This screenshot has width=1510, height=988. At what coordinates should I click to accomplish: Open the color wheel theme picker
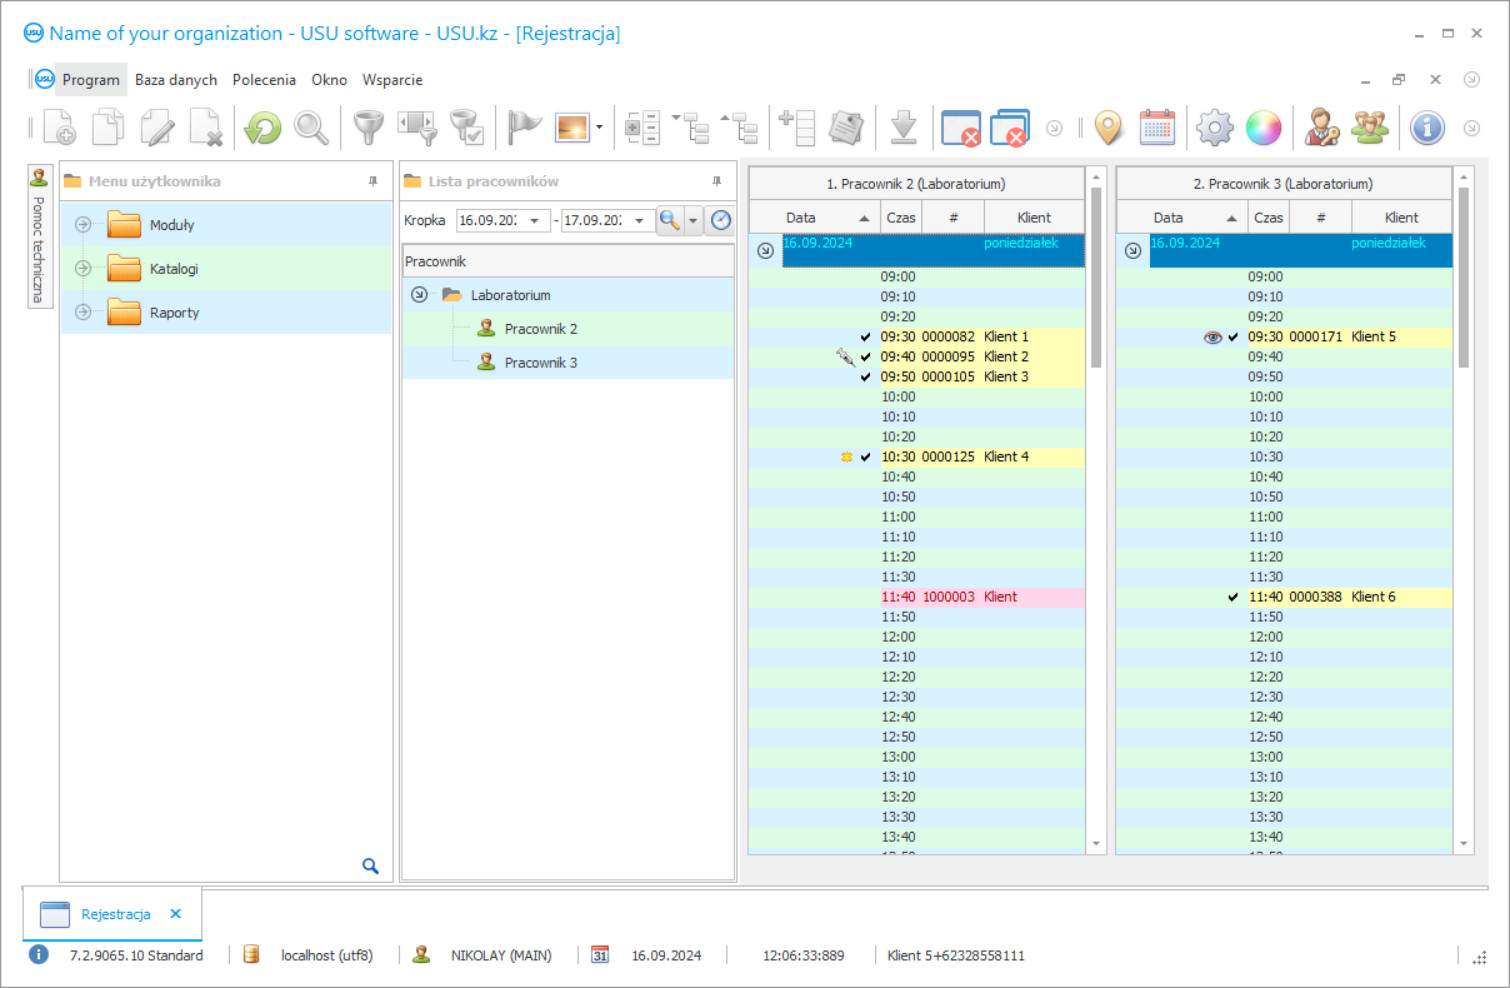click(x=1264, y=128)
